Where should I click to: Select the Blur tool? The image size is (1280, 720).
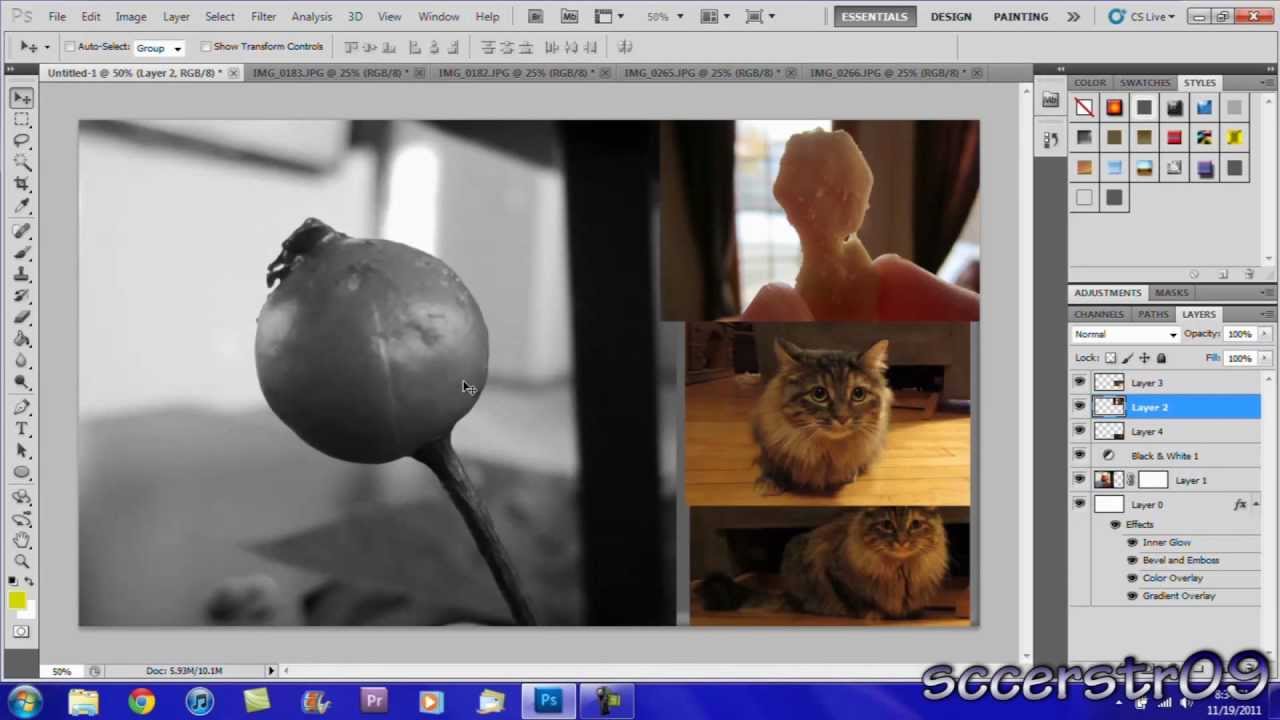tap(22, 362)
